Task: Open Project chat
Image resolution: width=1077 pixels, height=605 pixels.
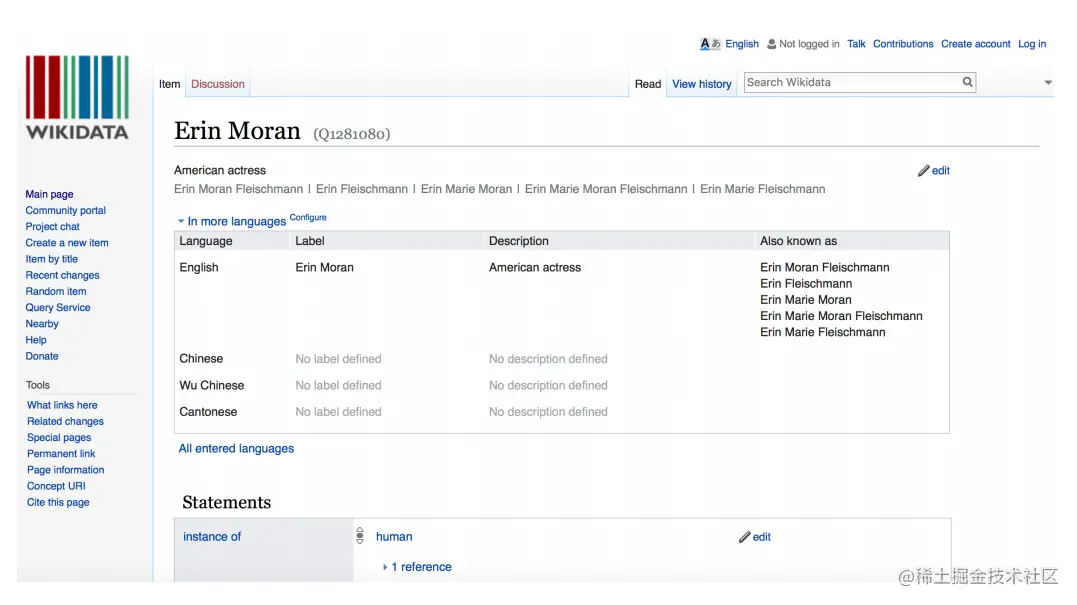Action: pos(52,227)
